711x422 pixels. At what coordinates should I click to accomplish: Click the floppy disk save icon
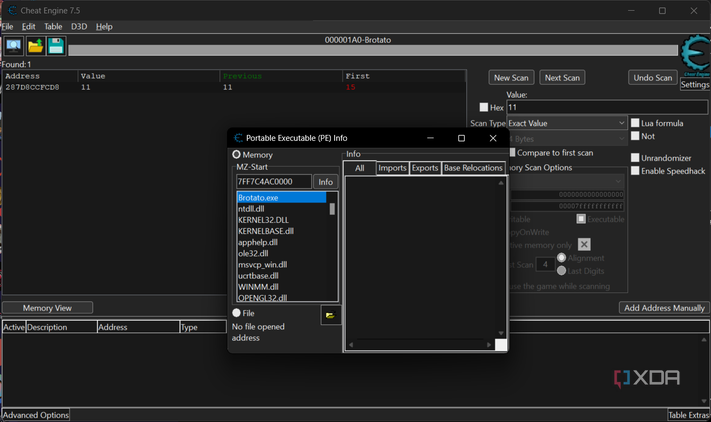[x=56, y=46]
